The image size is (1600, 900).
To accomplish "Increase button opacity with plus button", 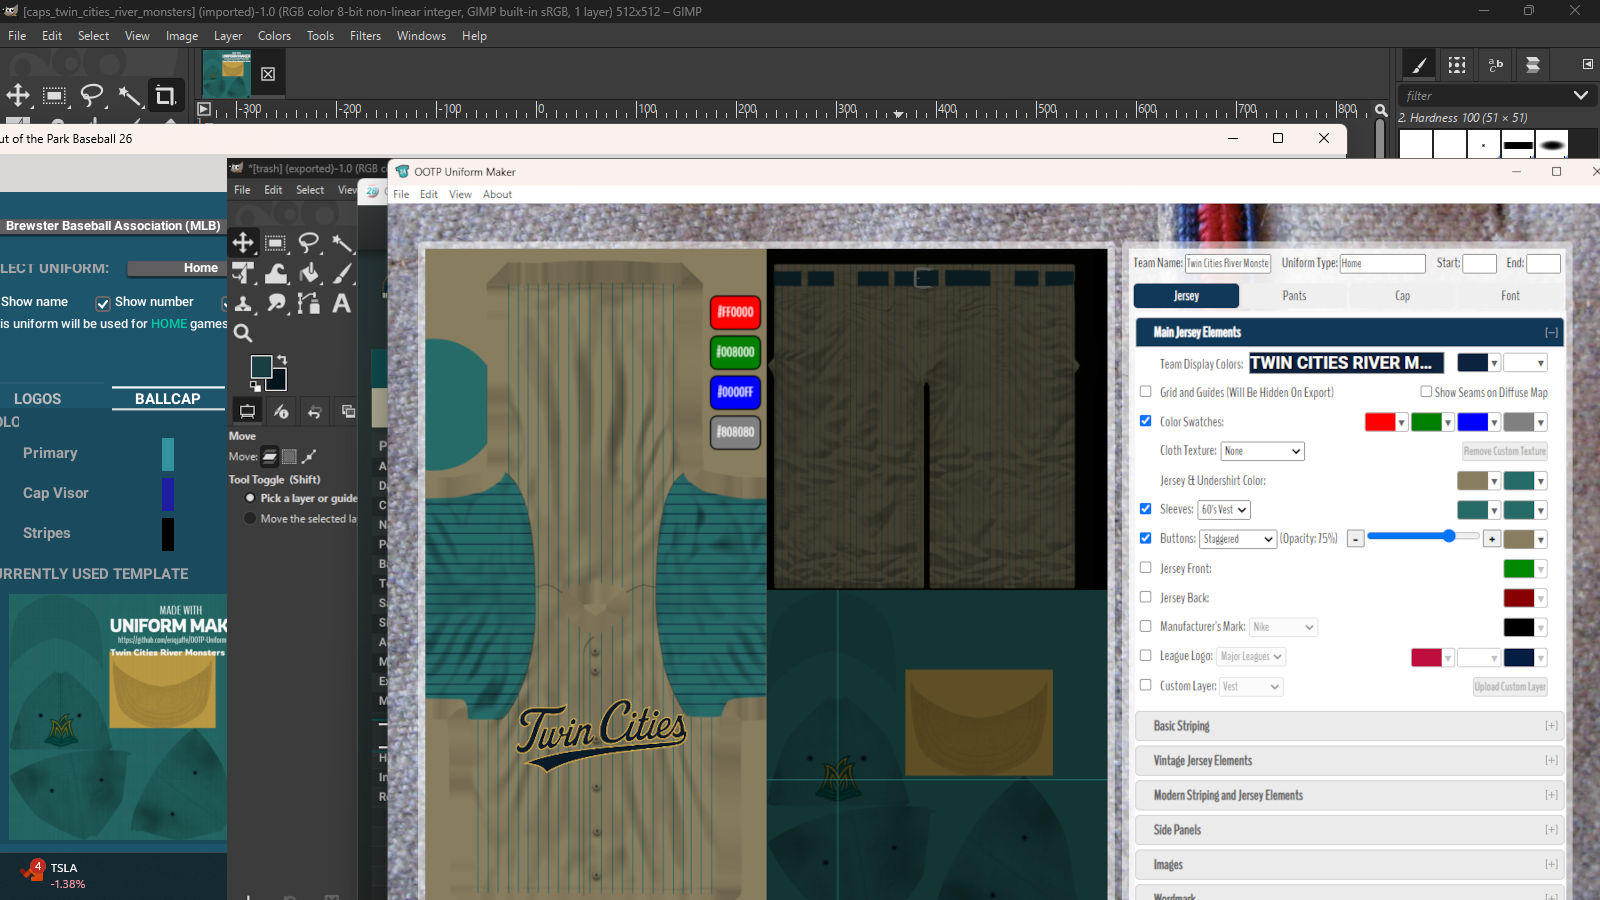I will click(1491, 539).
